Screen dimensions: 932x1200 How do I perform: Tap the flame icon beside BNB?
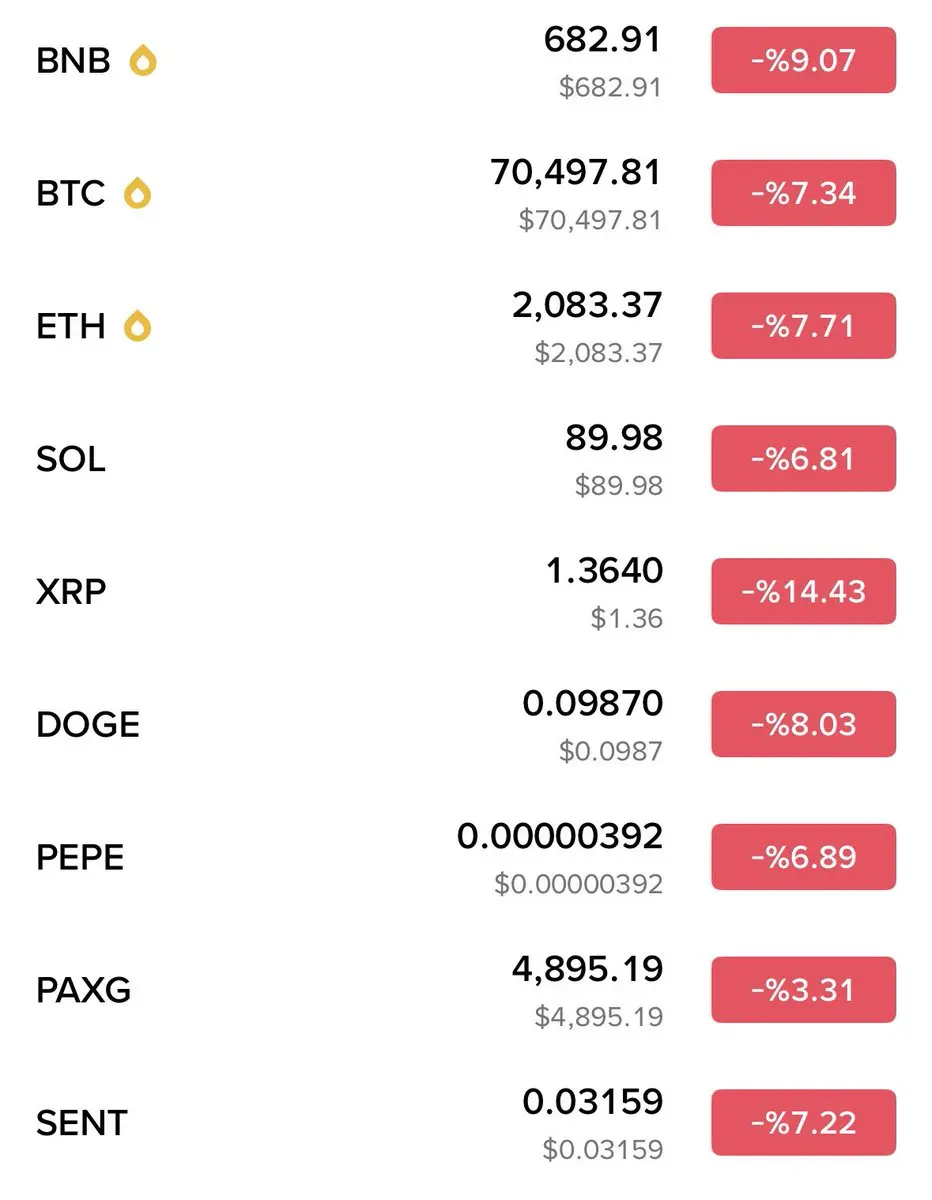tap(143, 62)
